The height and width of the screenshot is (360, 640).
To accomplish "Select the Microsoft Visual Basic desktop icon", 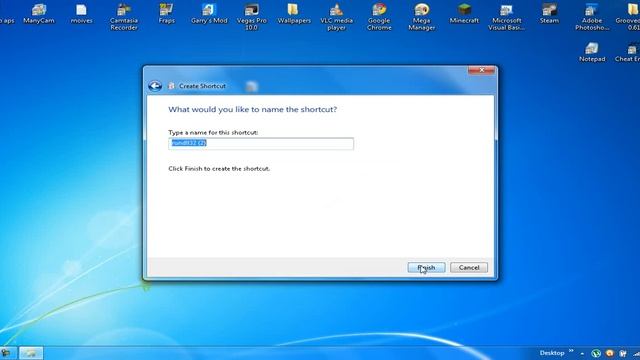I will click(x=507, y=17).
